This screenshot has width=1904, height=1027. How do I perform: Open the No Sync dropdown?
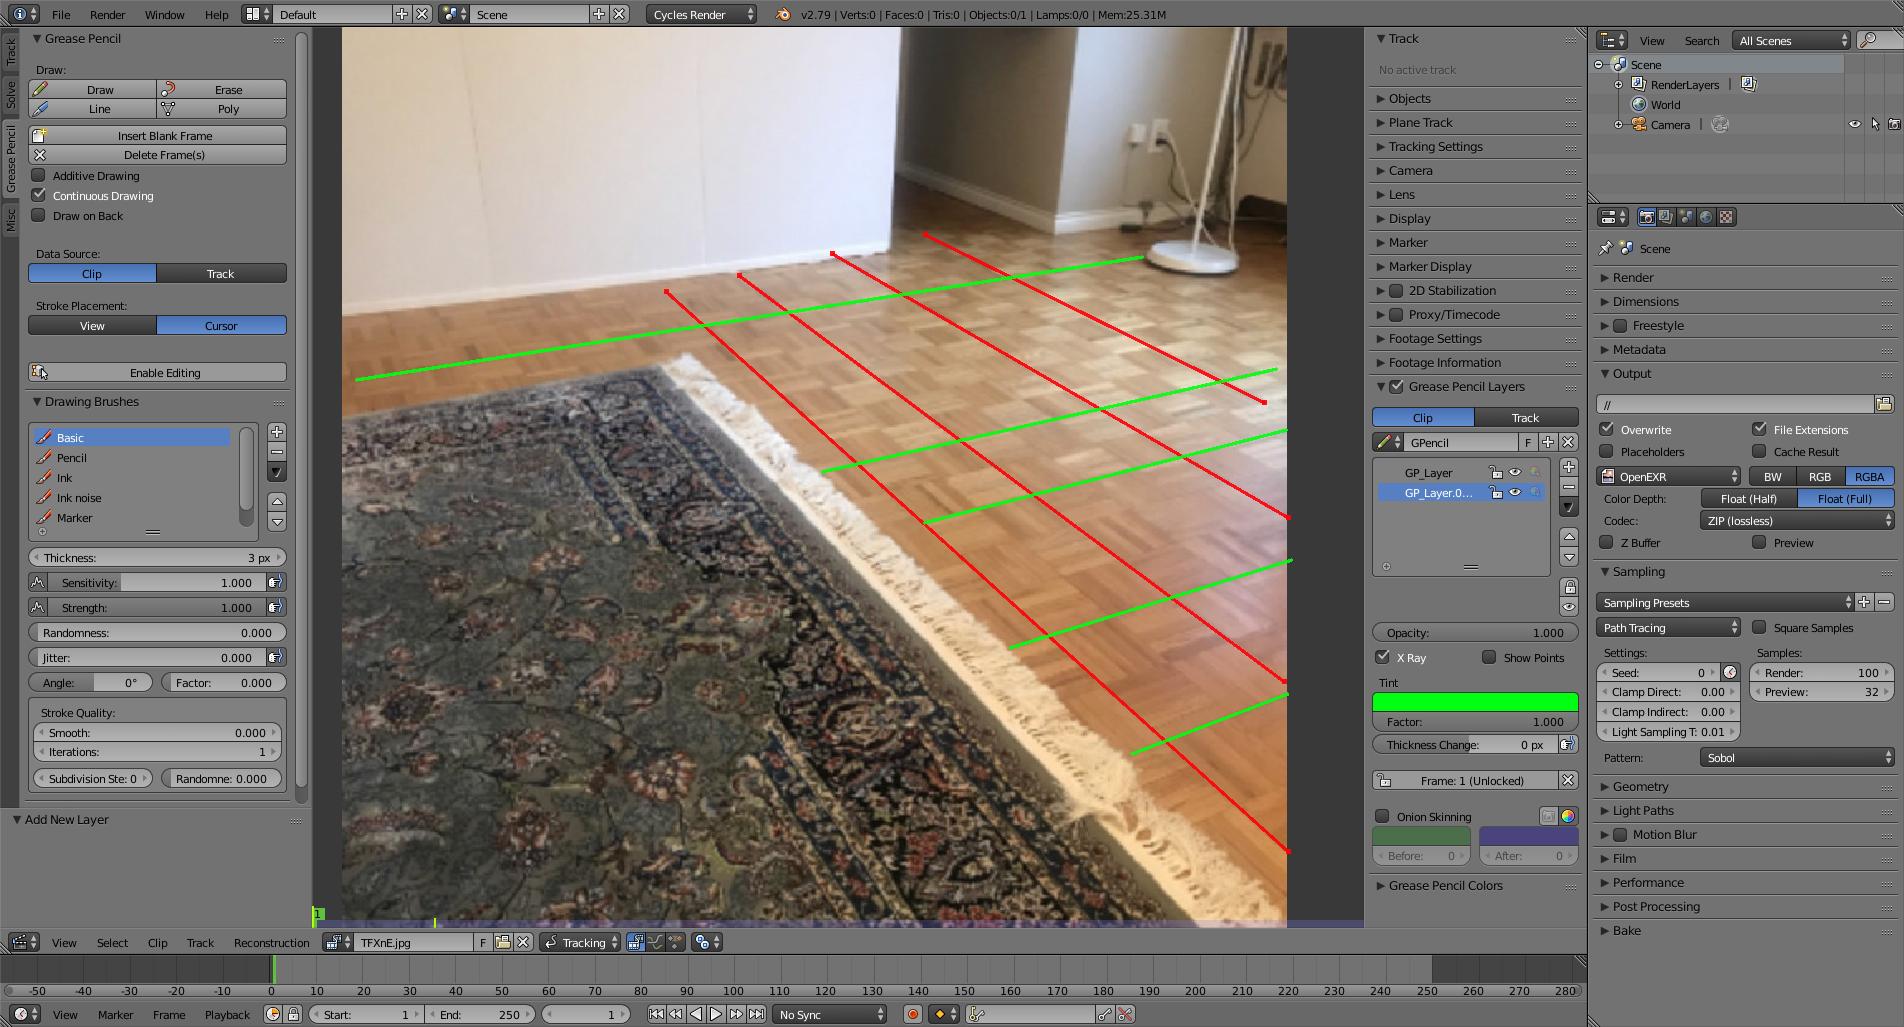tap(829, 1014)
